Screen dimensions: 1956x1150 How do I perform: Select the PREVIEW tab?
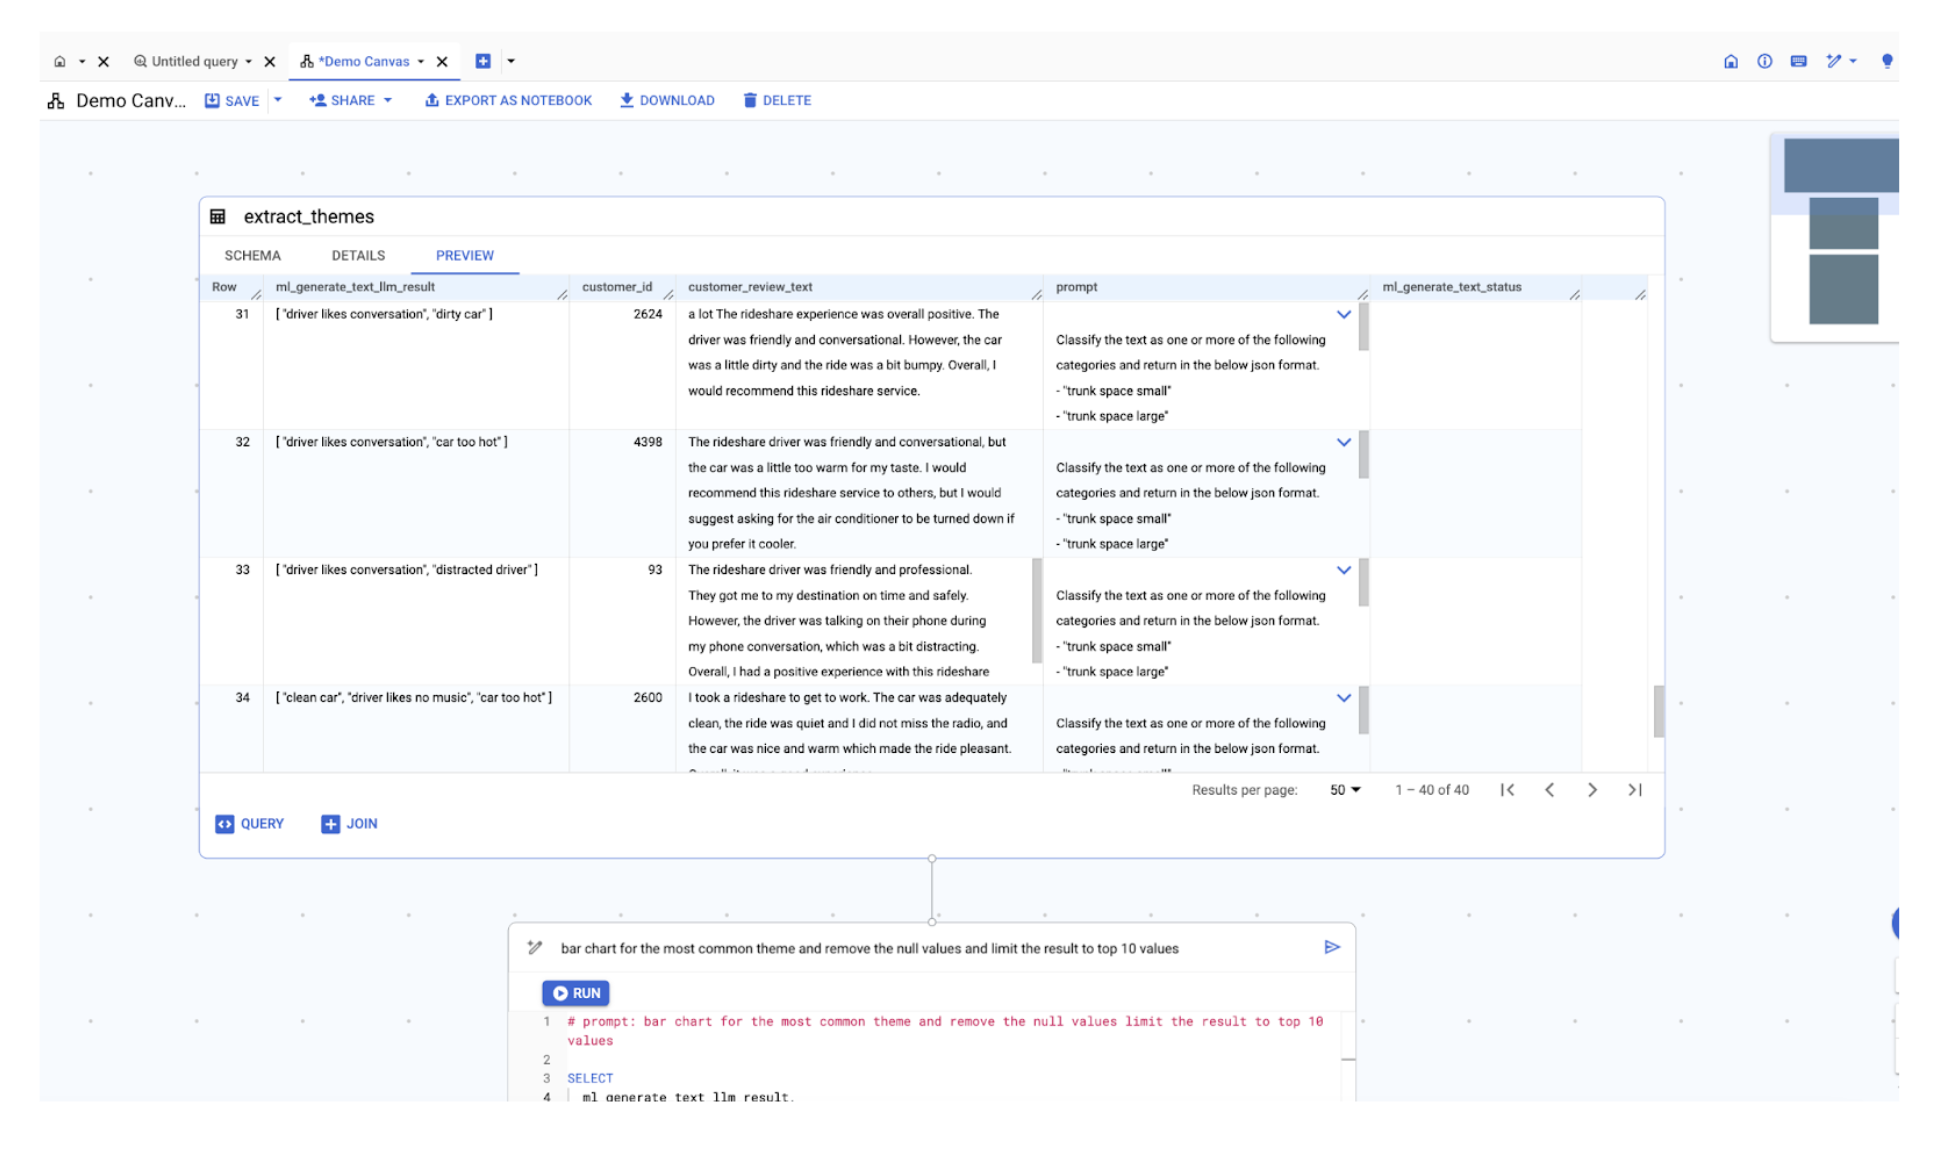(465, 255)
